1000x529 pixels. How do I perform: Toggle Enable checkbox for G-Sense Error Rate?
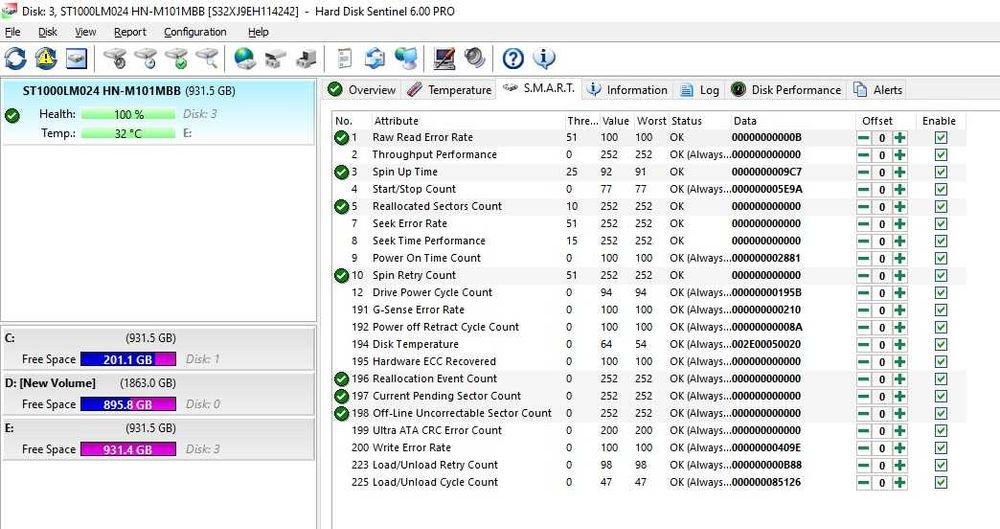tap(941, 310)
